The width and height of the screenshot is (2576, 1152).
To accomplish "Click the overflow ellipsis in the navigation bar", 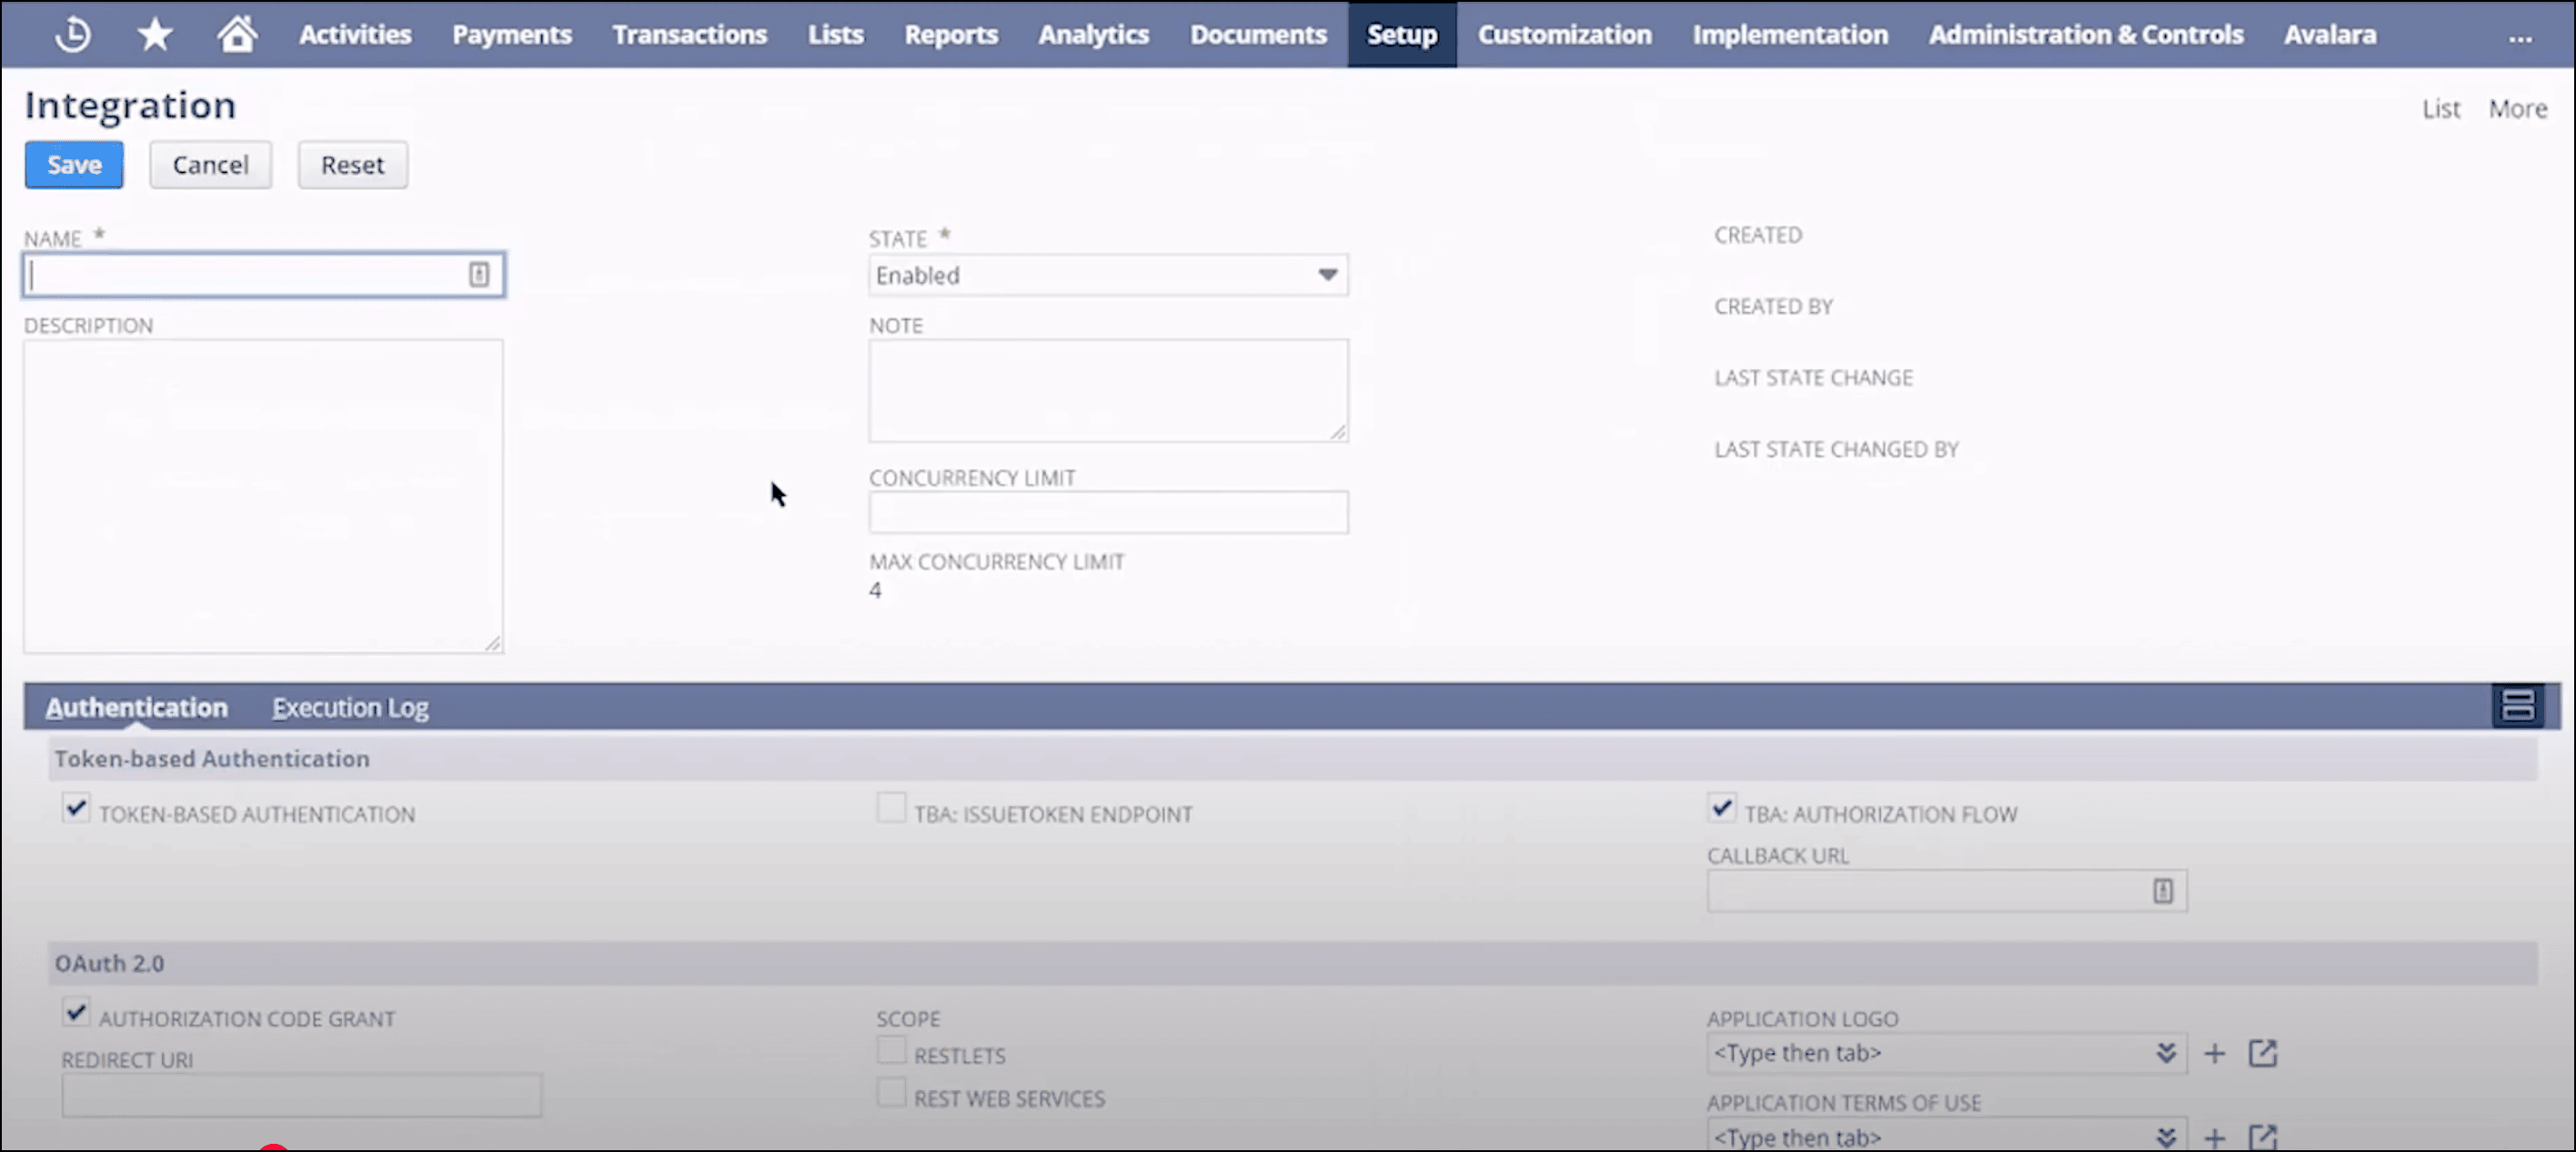I will click(2520, 38).
